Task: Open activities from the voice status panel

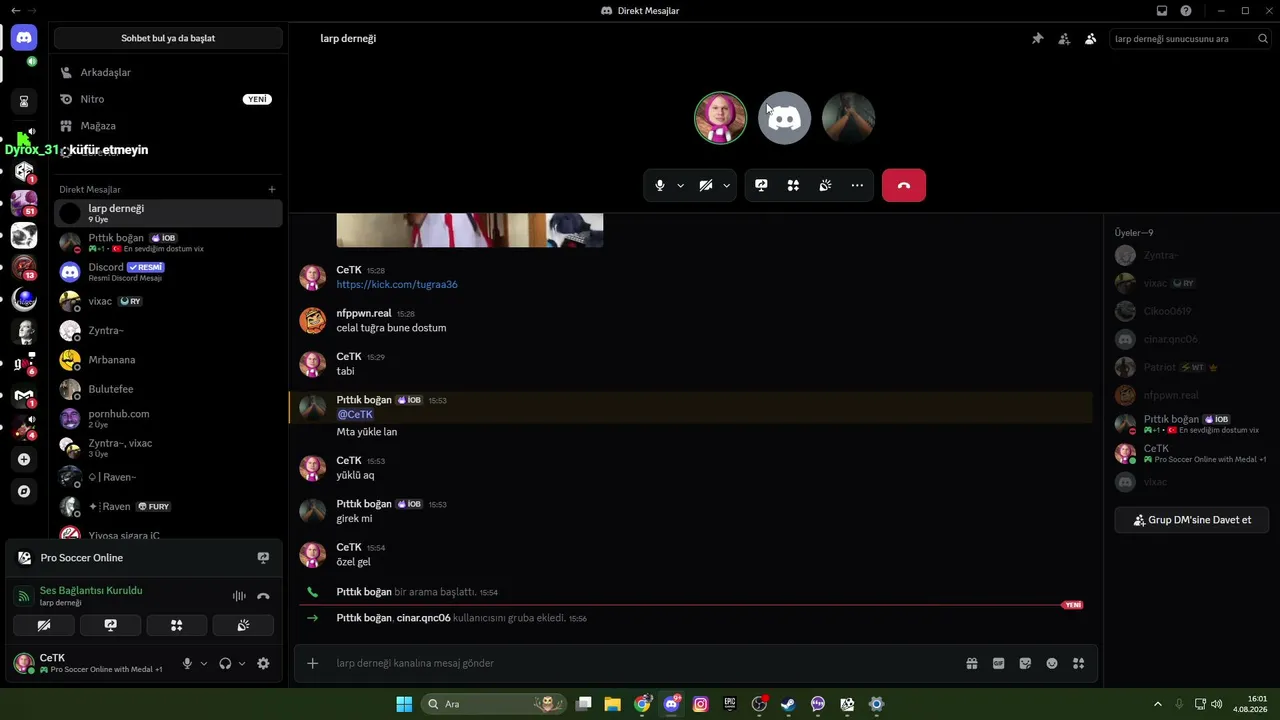Action: (x=176, y=625)
